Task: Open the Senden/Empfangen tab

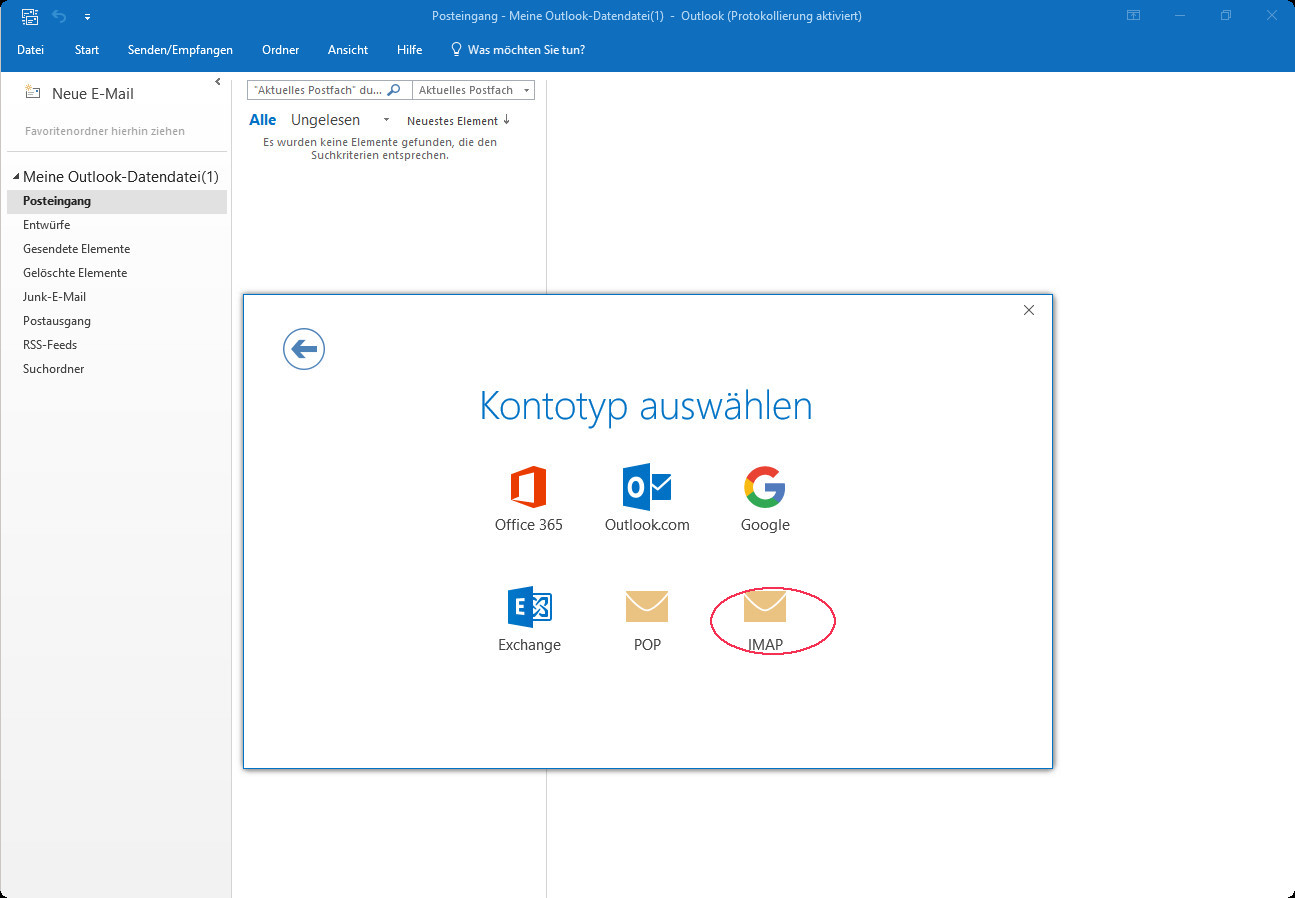Action: point(180,50)
